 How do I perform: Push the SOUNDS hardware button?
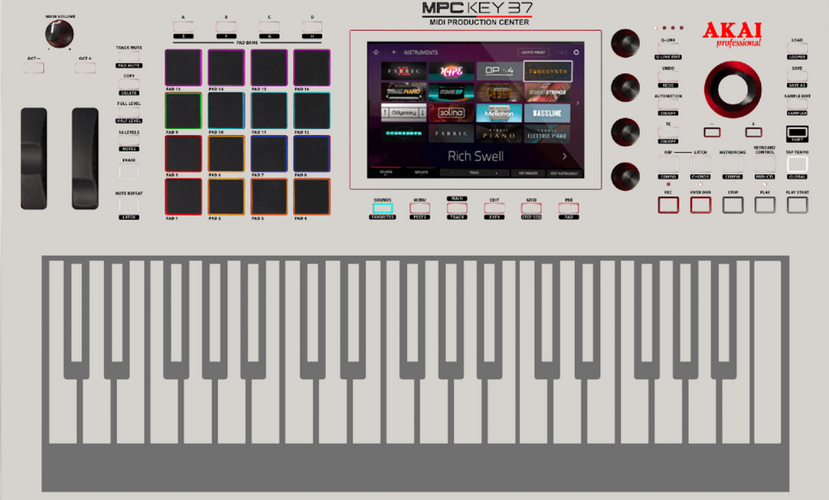(382, 208)
